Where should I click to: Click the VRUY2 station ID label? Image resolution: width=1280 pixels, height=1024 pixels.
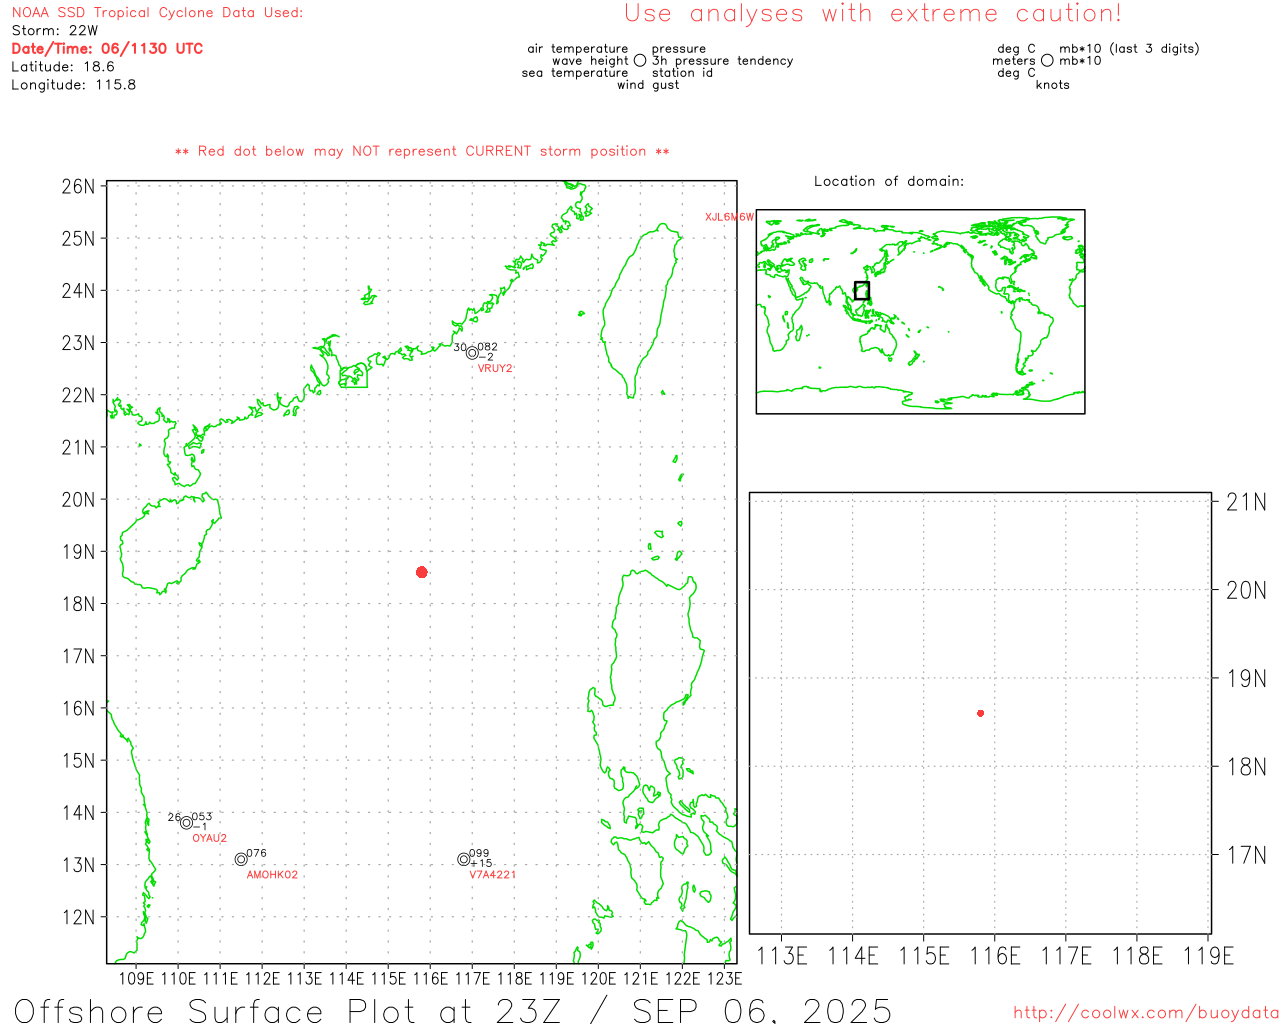[495, 369]
